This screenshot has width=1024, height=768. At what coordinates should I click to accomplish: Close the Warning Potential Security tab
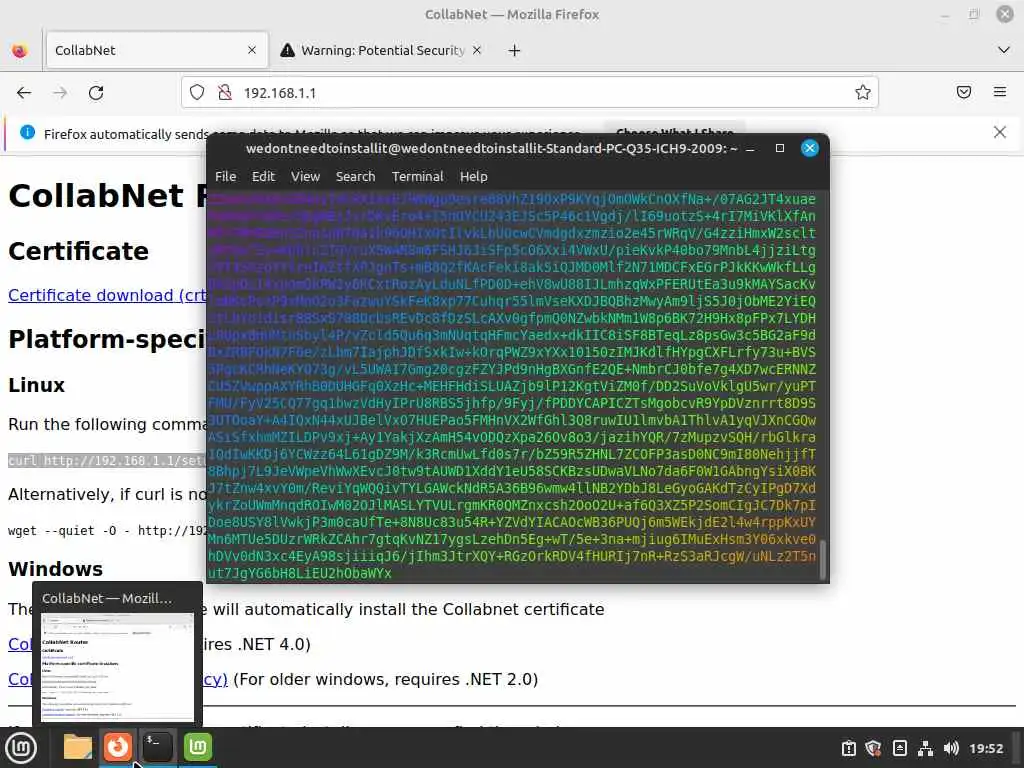point(477,50)
